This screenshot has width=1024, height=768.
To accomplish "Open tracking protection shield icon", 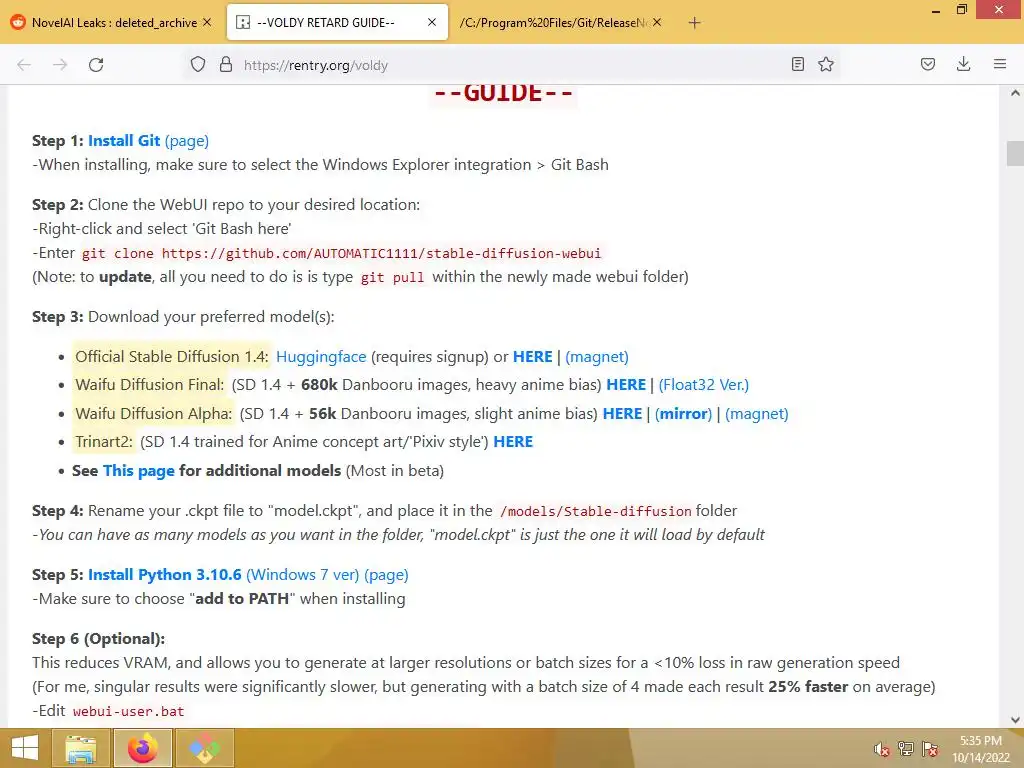I will tap(198, 64).
